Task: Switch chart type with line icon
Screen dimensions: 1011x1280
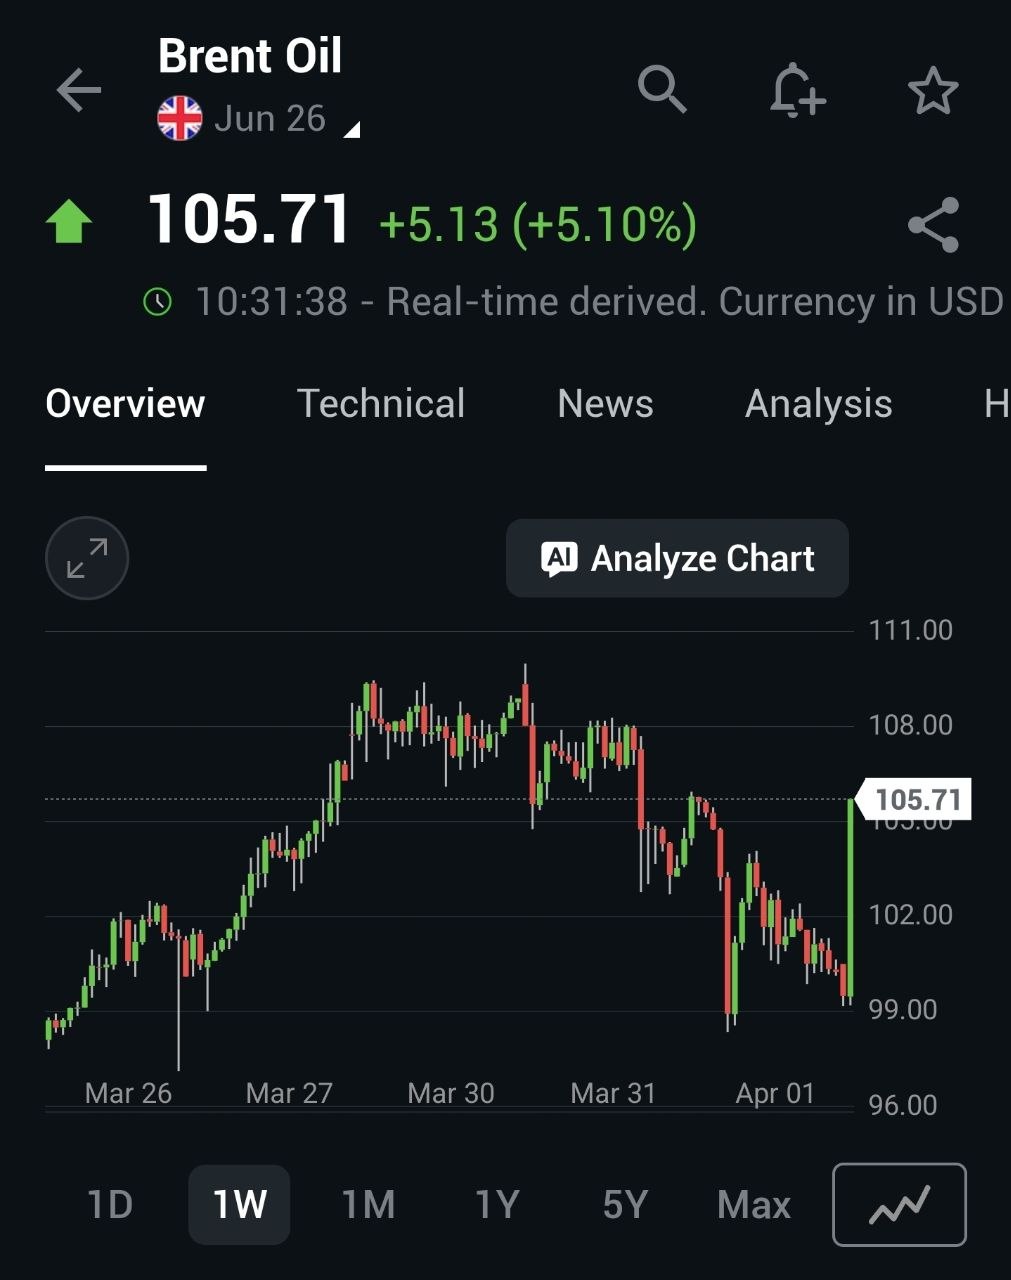Action: (x=899, y=1204)
